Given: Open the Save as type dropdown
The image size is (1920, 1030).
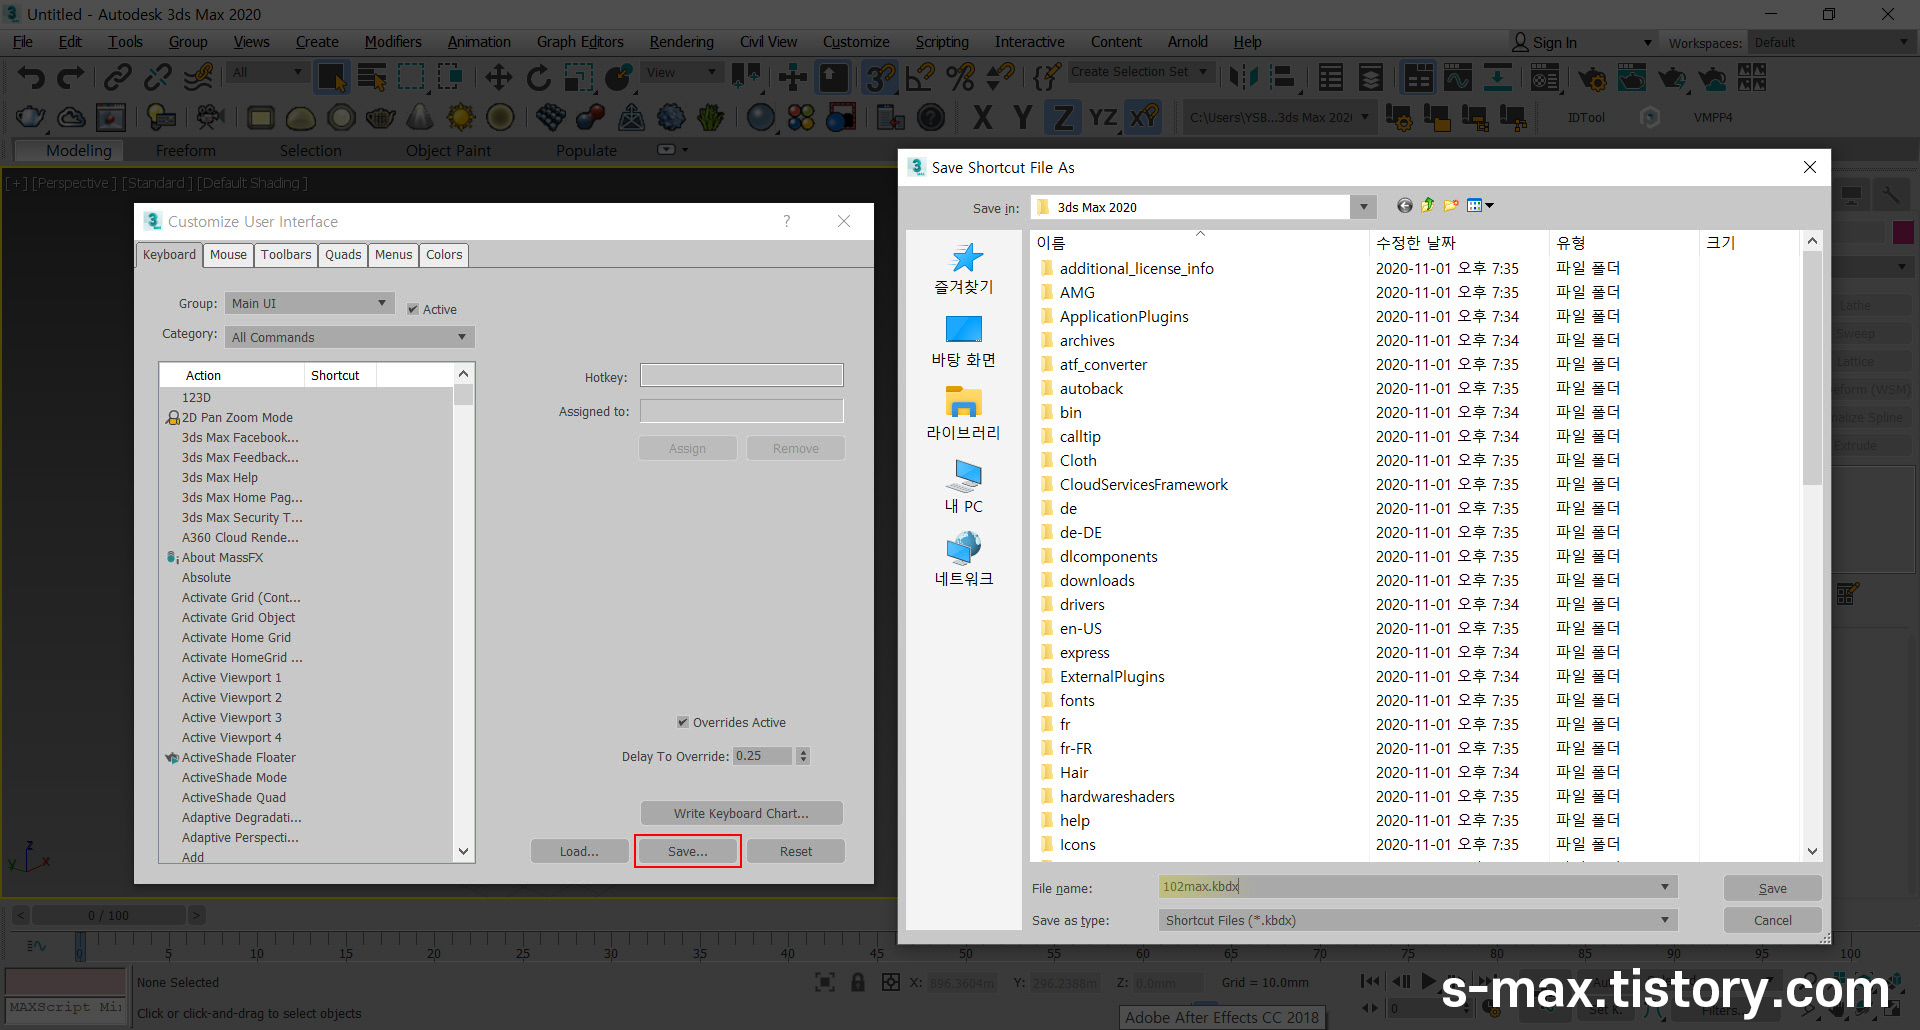Looking at the screenshot, I should [1417, 920].
